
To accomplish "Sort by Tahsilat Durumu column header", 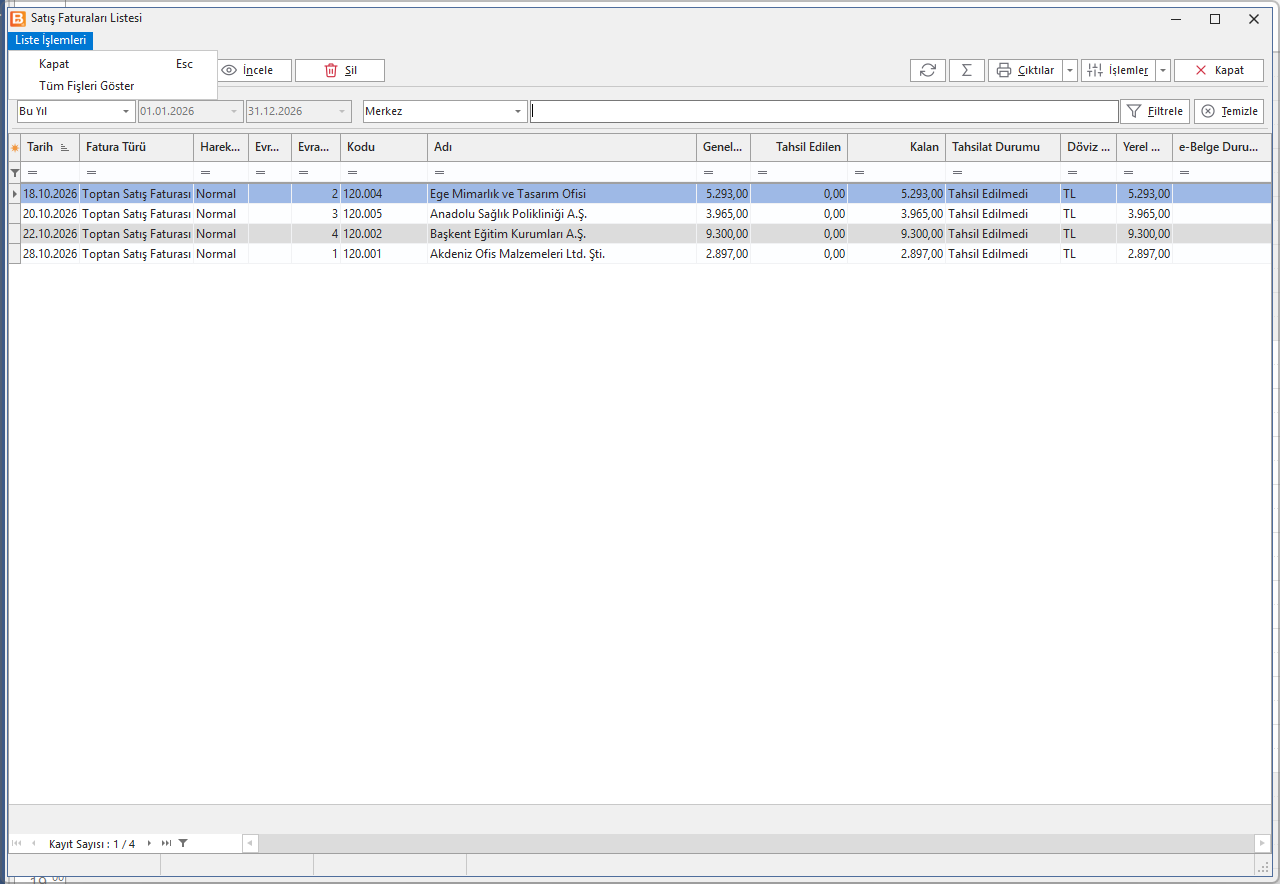I will pyautogui.click(x=1002, y=147).
